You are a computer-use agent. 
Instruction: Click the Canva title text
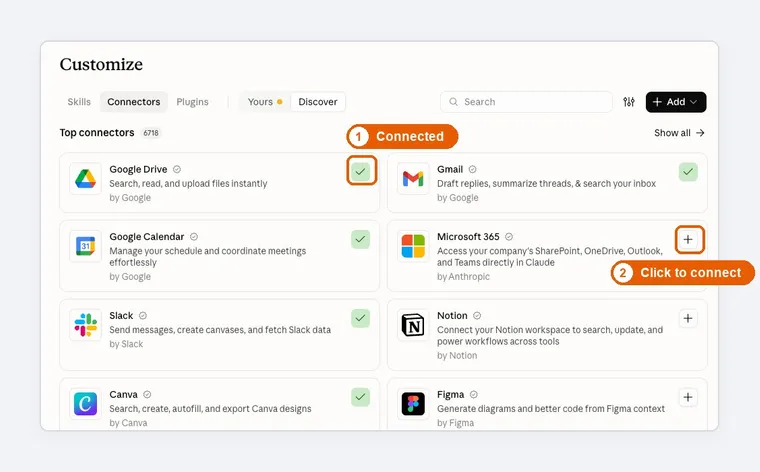coord(124,394)
